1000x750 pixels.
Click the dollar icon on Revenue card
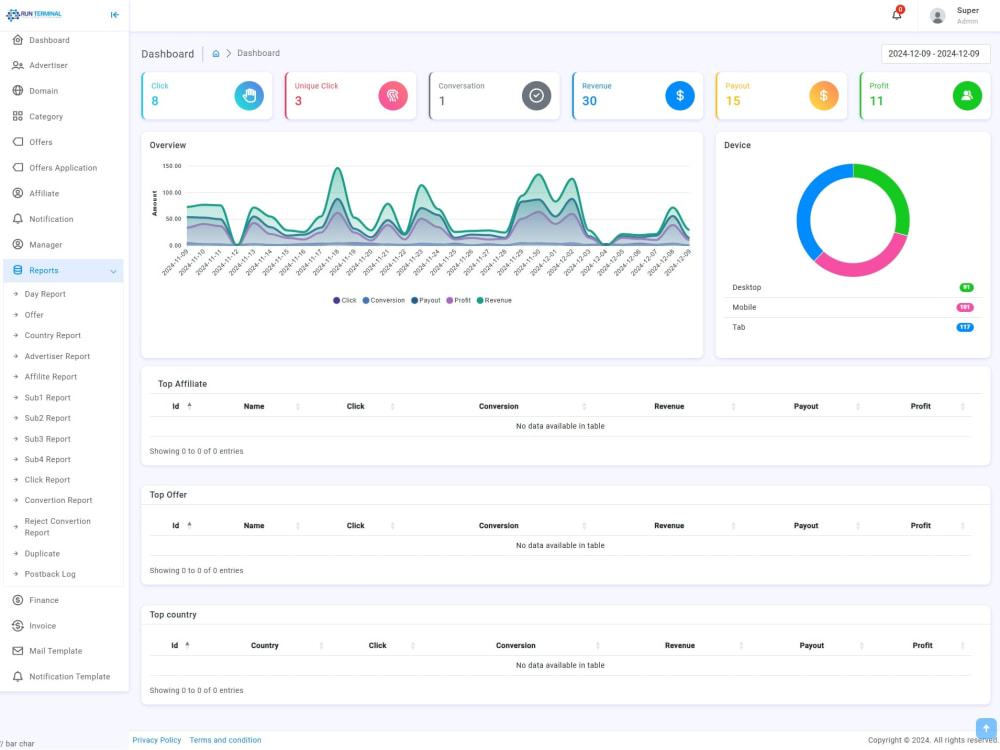tap(680, 96)
